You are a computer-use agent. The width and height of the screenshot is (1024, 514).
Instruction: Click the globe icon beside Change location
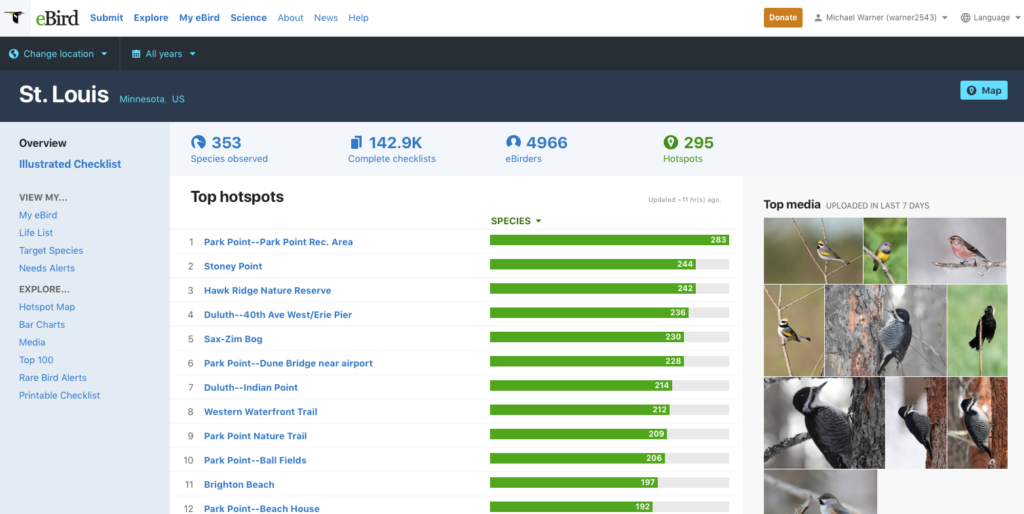click(x=14, y=54)
